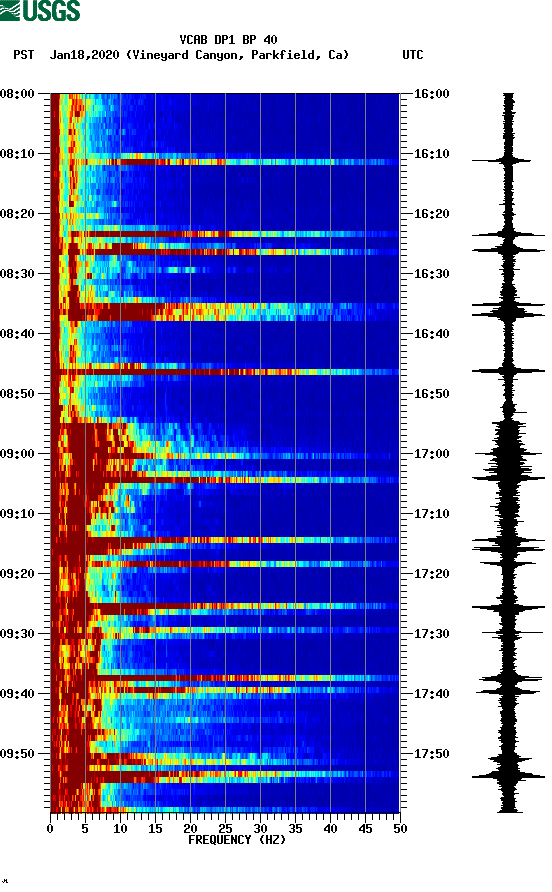Click the 0 Hz frequency axis label
Screen dimensions: 552x892
pos(50,829)
